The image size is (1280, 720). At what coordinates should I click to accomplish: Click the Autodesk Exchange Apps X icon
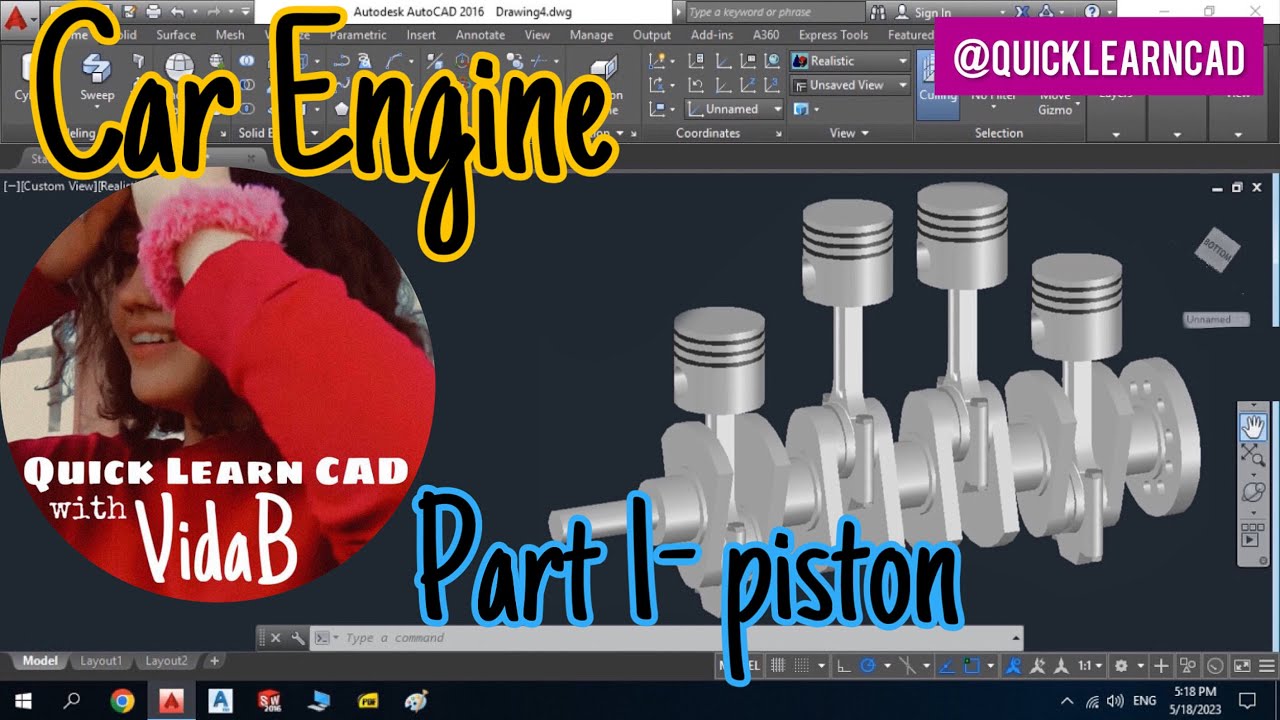[x=1022, y=12]
